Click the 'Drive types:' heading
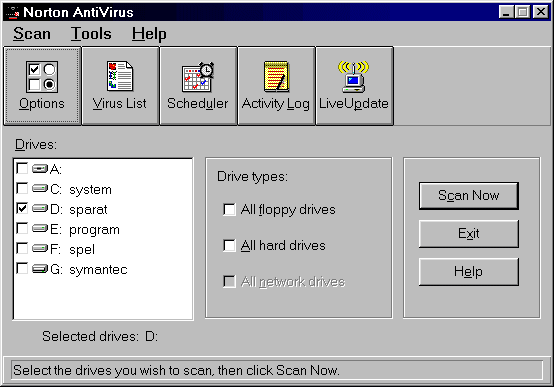 tap(252, 176)
